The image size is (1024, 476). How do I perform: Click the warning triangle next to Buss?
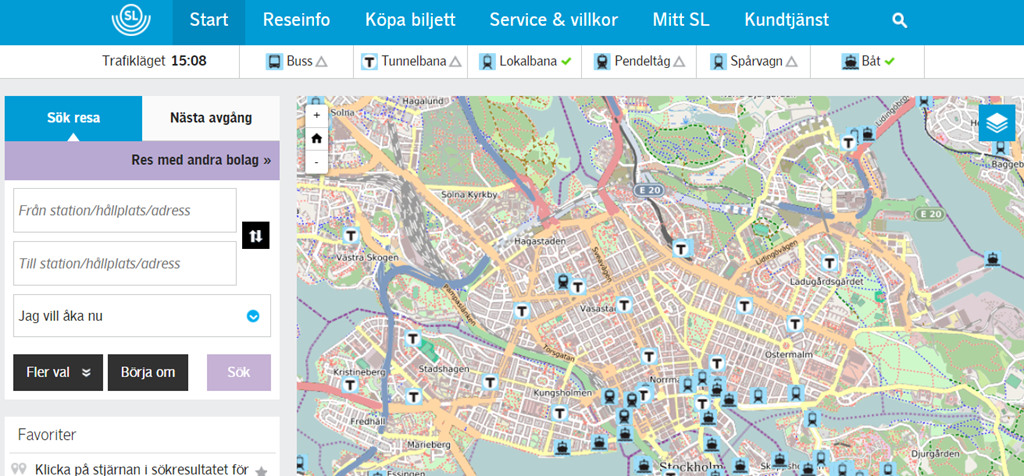(321, 62)
